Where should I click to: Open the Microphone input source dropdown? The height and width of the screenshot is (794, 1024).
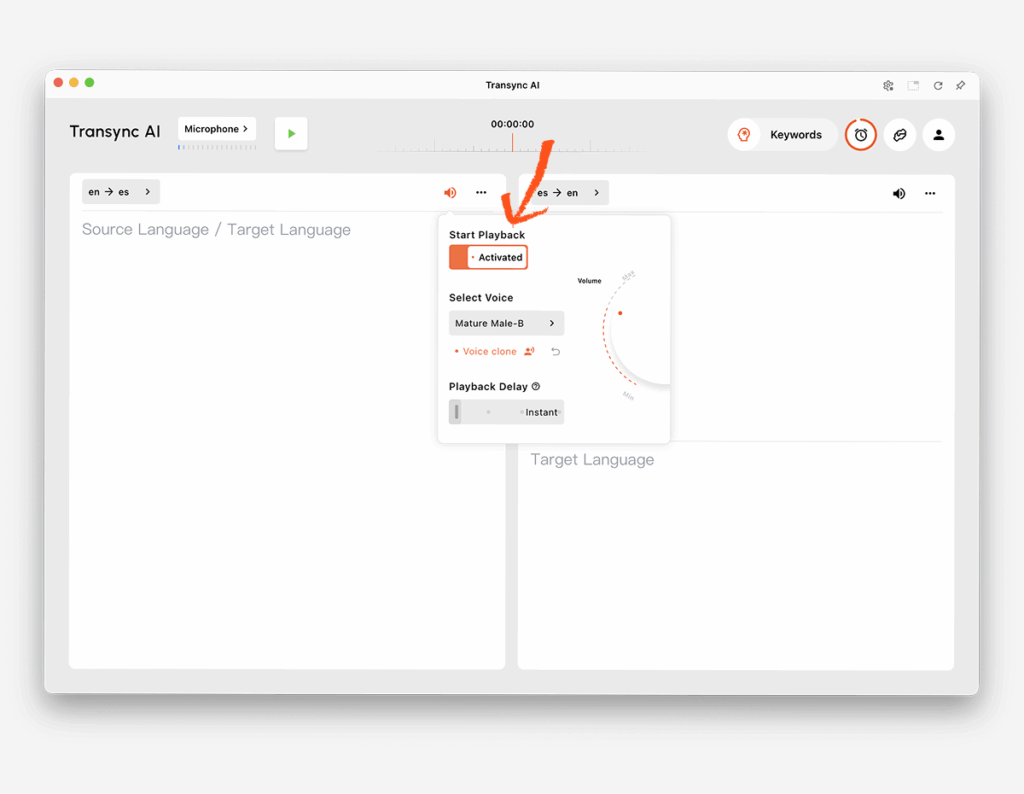[216, 129]
